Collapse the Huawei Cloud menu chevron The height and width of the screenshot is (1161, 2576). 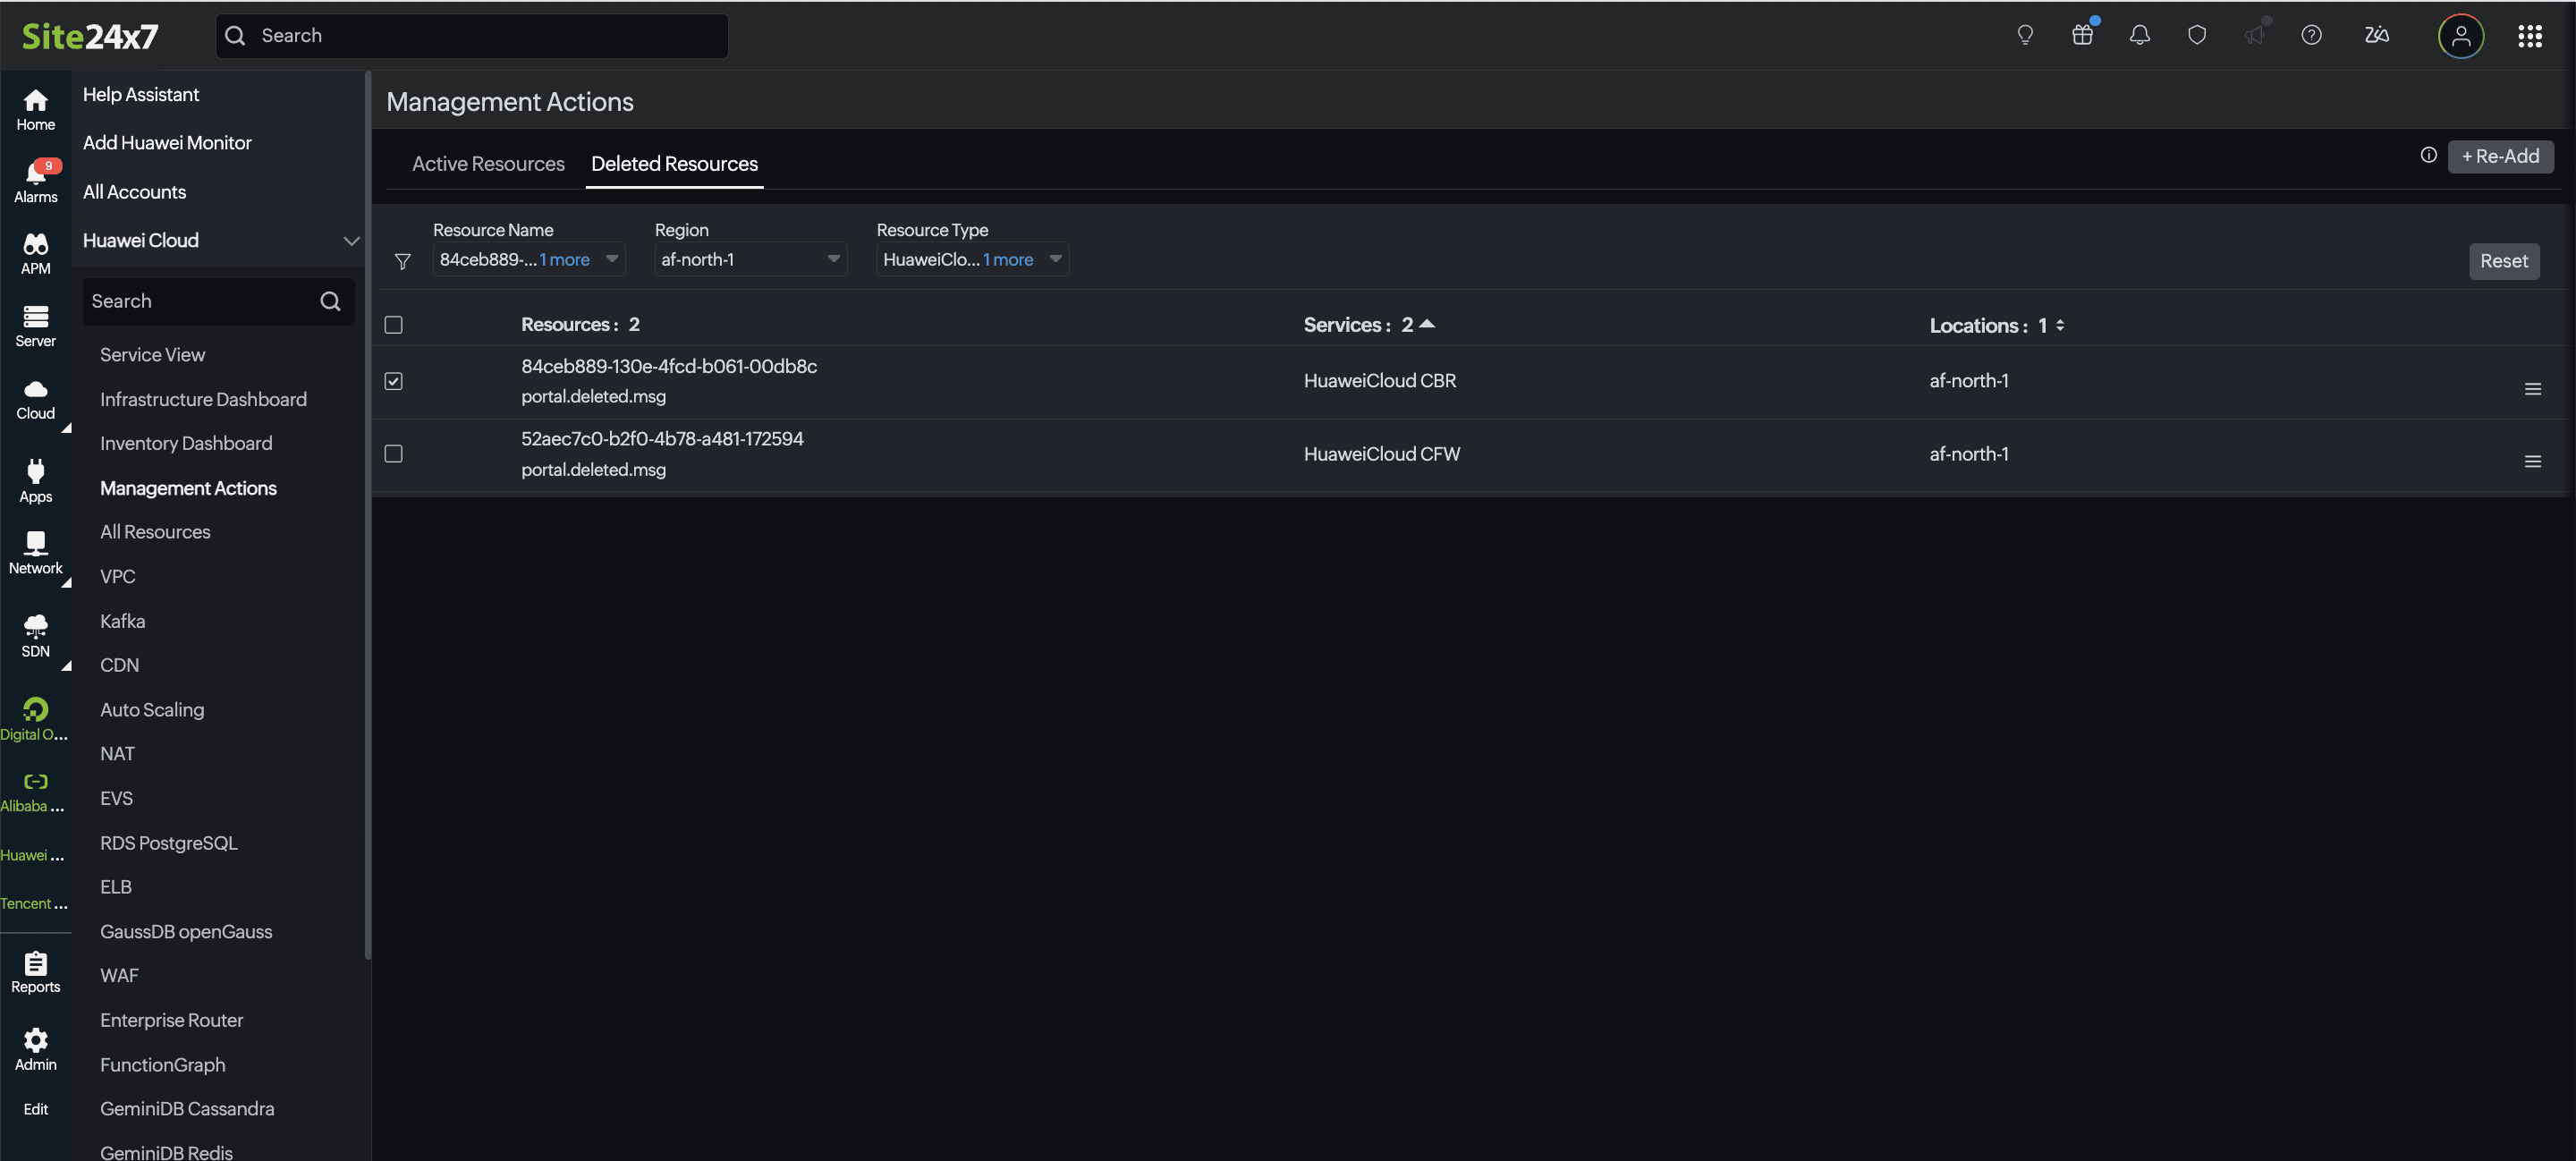click(351, 241)
